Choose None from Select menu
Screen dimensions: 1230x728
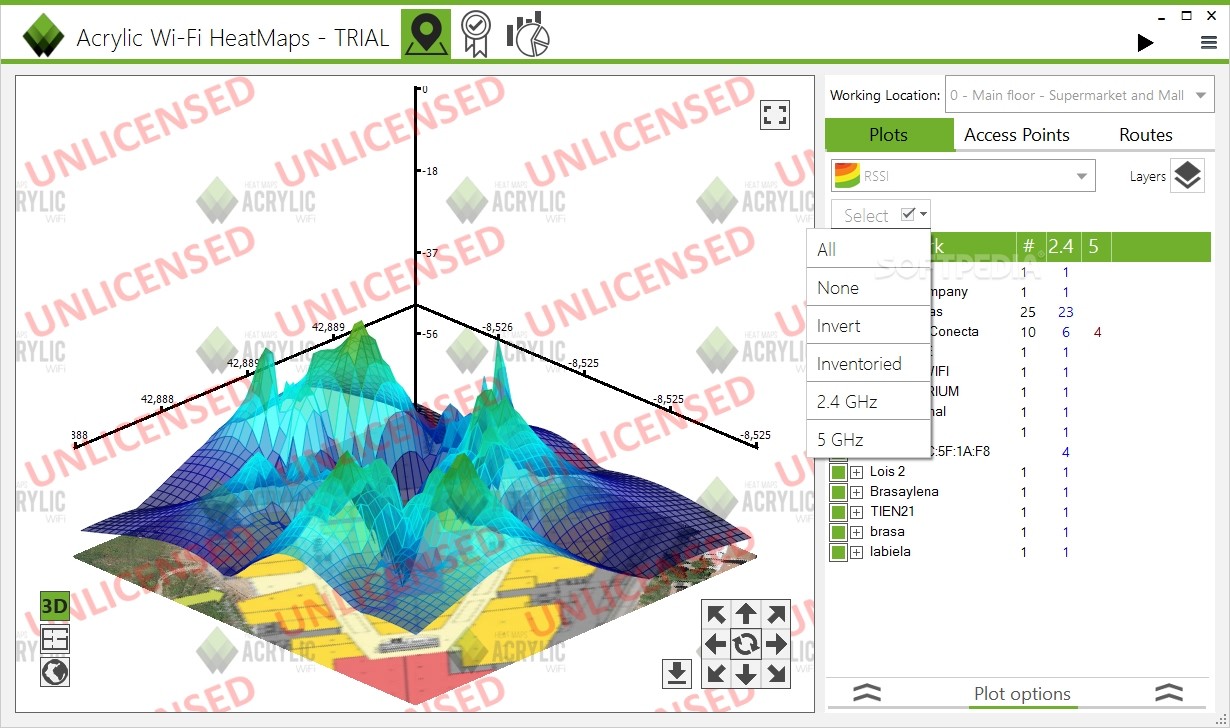tap(868, 287)
